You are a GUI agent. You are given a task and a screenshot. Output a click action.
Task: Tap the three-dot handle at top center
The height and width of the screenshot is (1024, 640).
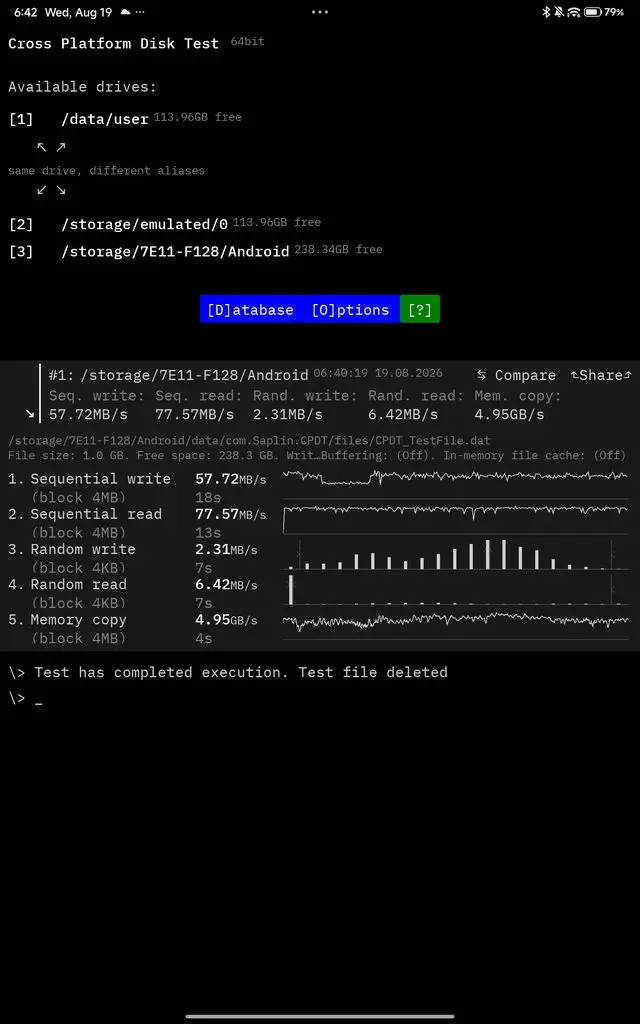[x=320, y=12]
